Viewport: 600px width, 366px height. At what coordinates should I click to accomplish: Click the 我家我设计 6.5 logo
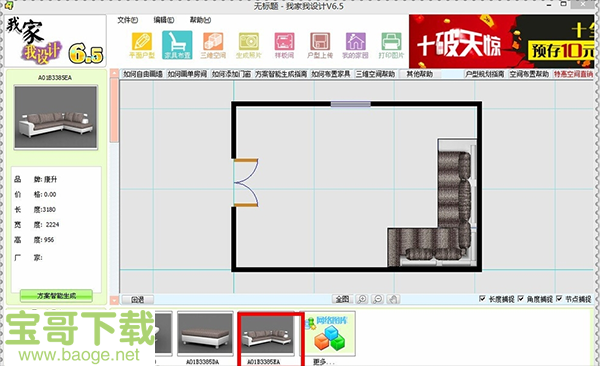pyautogui.click(x=55, y=41)
